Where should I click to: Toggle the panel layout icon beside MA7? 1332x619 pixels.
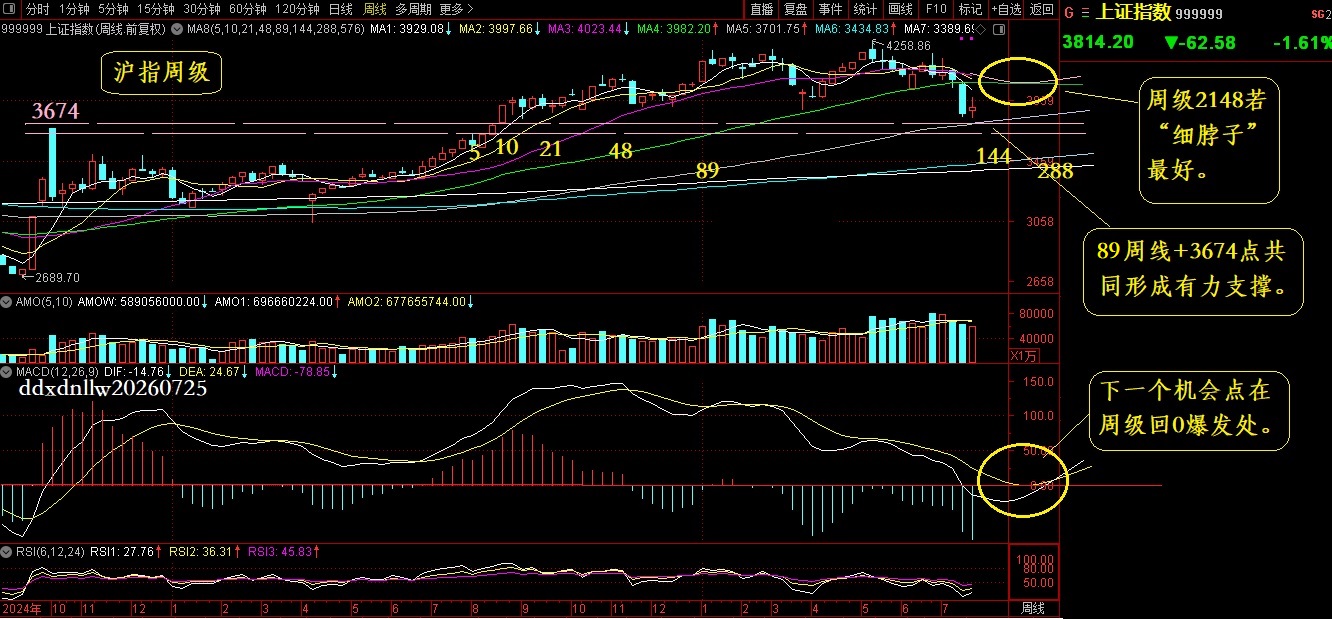pyautogui.click(x=998, y=29)
